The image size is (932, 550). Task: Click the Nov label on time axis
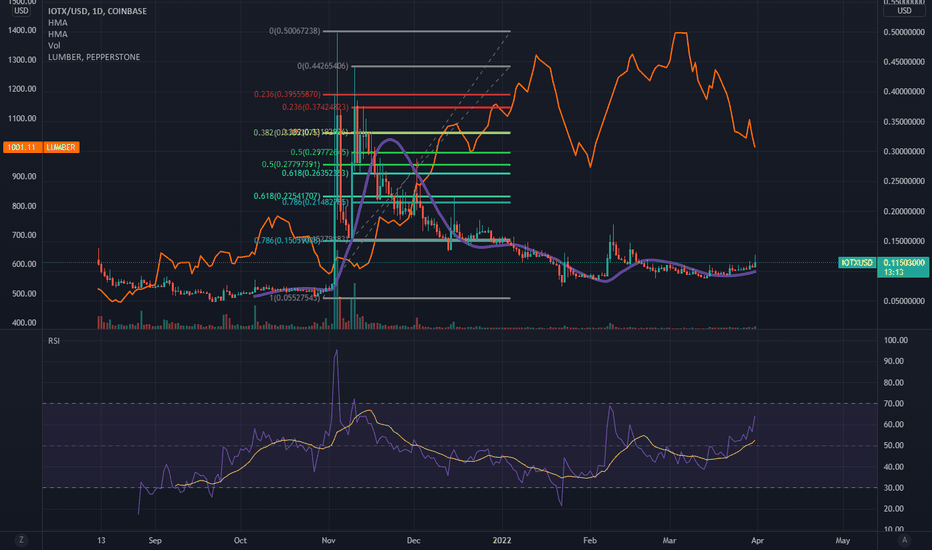328,540
